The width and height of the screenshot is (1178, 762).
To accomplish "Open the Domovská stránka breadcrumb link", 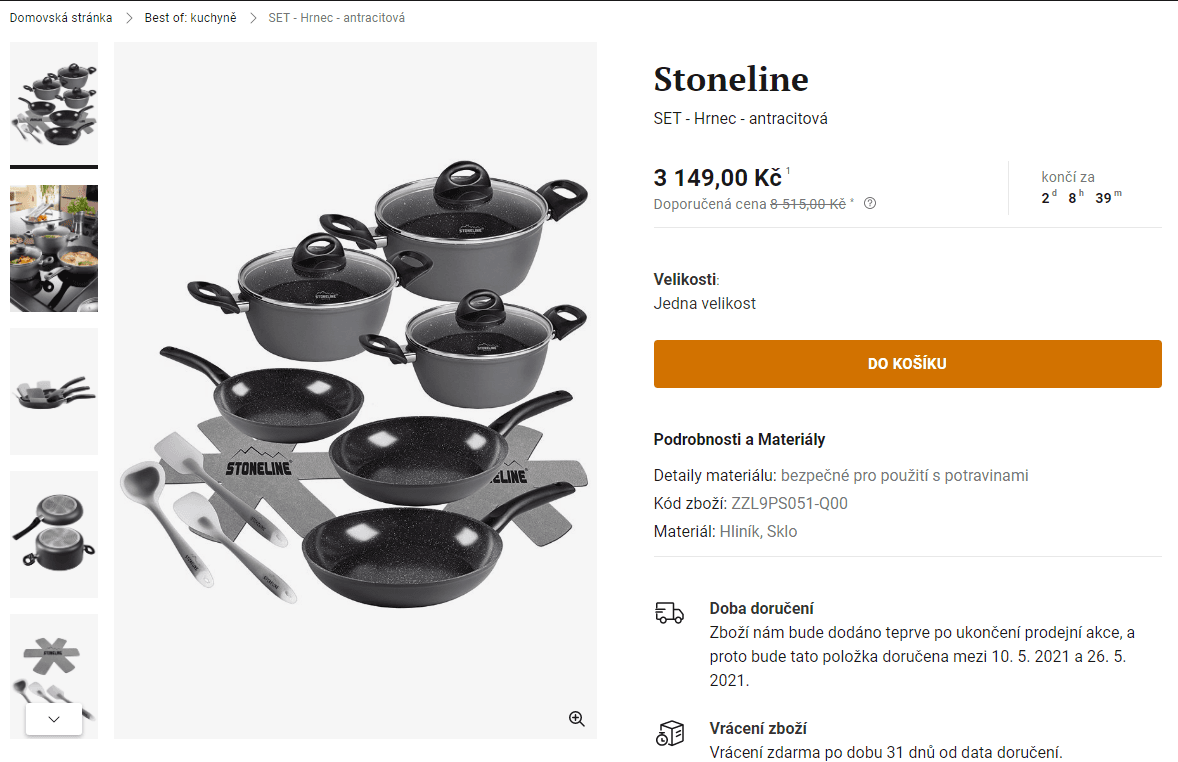I will (60, 17).
